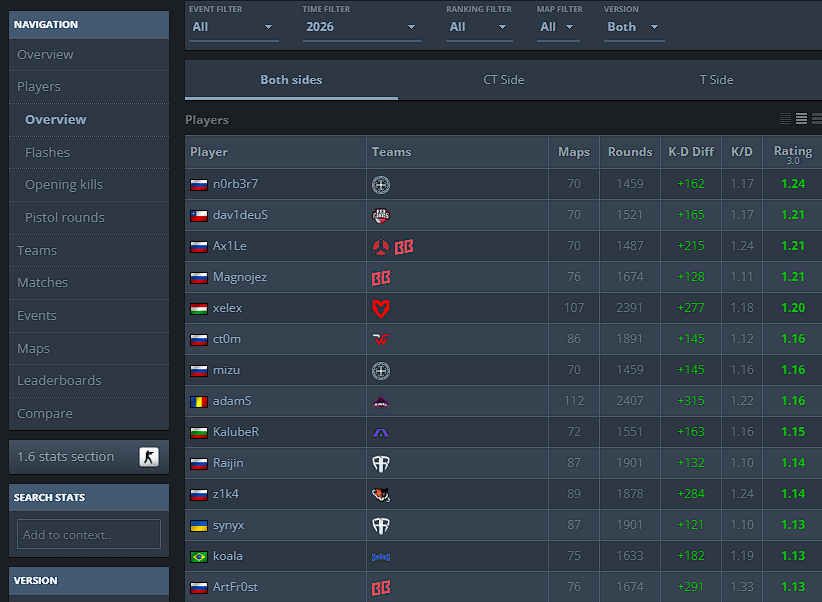The height and width of the screenshot is (602, 822).
Task: Click the MOUZ team logo beside xelex
Action: coord(381,308)
